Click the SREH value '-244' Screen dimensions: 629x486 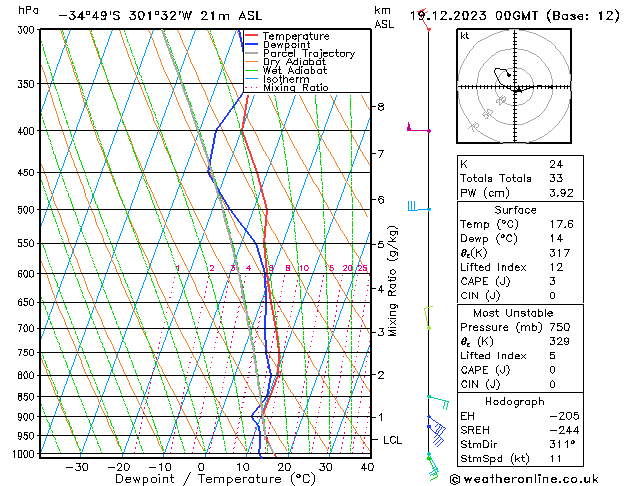[x=564, y=430]
